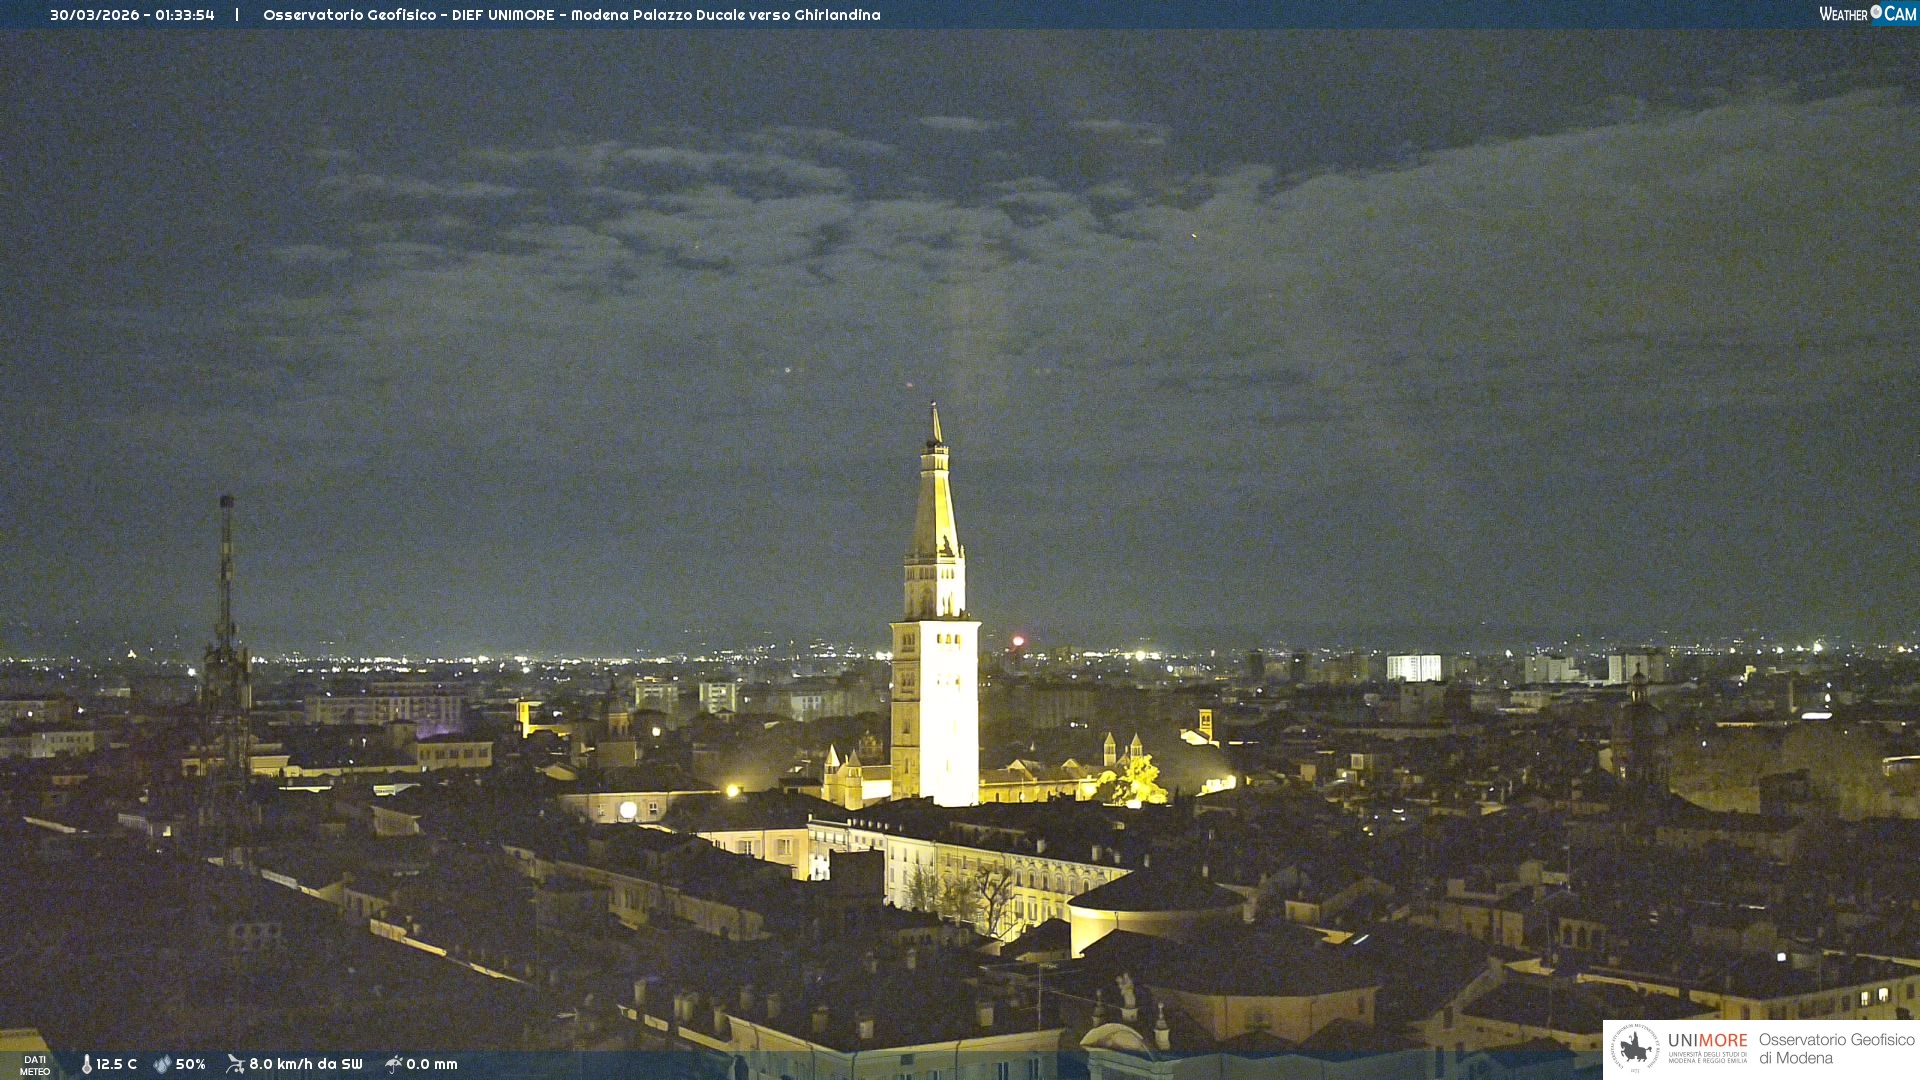Click Osservatorio Geofisico di Modena text
The image size is (1920, 1080).
1836,1049
